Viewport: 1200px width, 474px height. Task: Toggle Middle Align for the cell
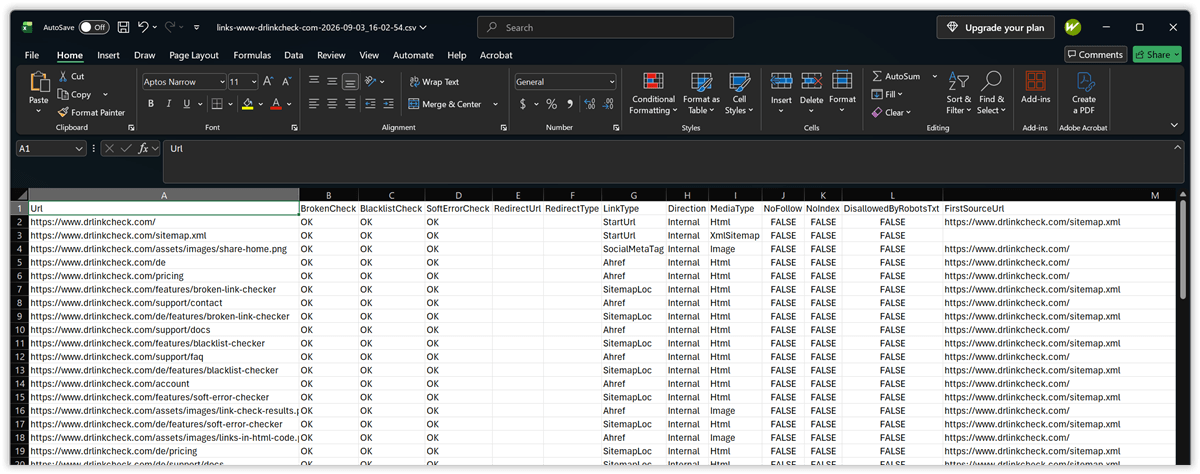tap(332, 81)
